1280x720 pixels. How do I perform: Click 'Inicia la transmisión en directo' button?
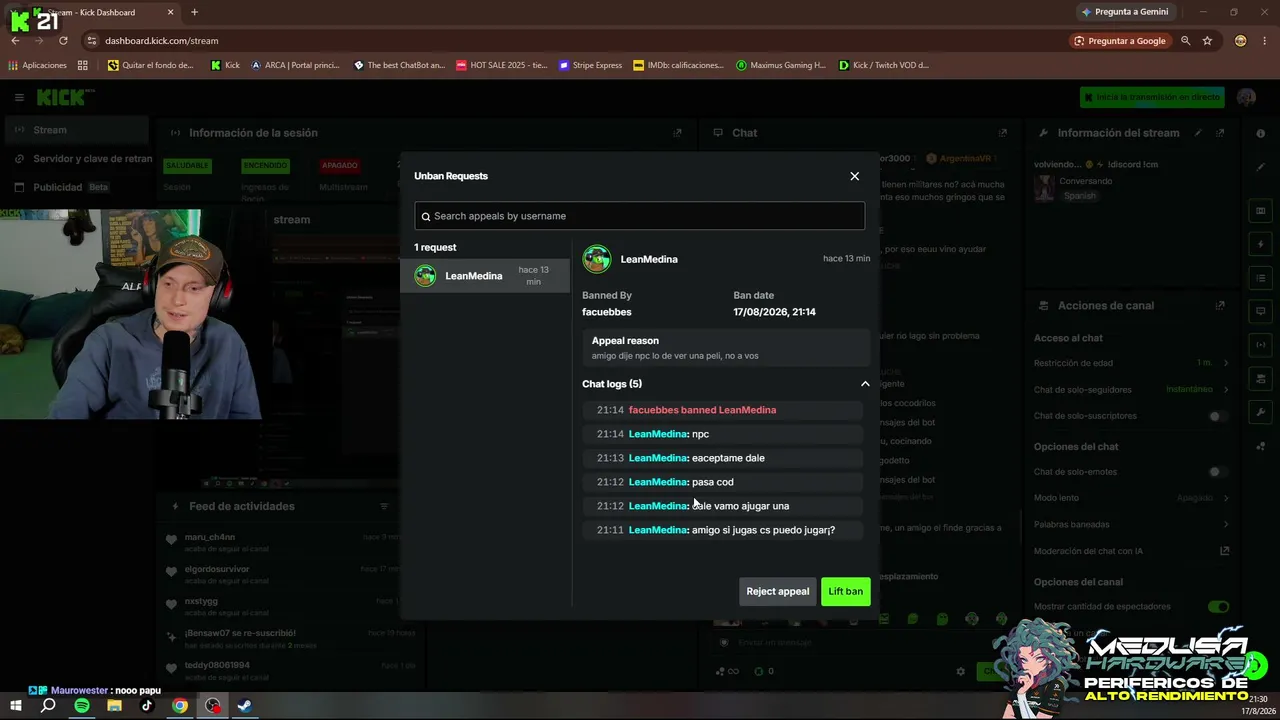pos(1153,97)
